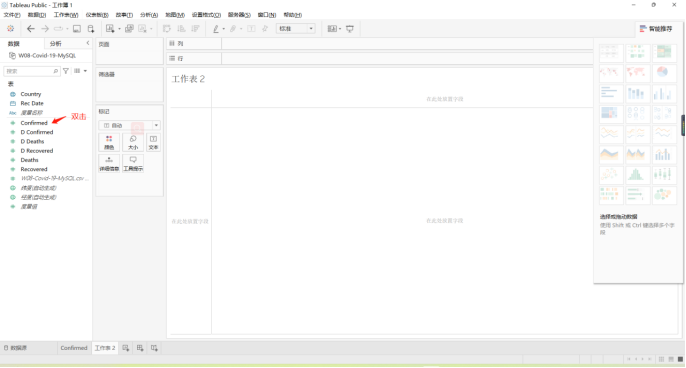The height and width of the screenshot is (368, 686).
Task: Switch to the 分析 pane tab
Action: coord(56,44)
